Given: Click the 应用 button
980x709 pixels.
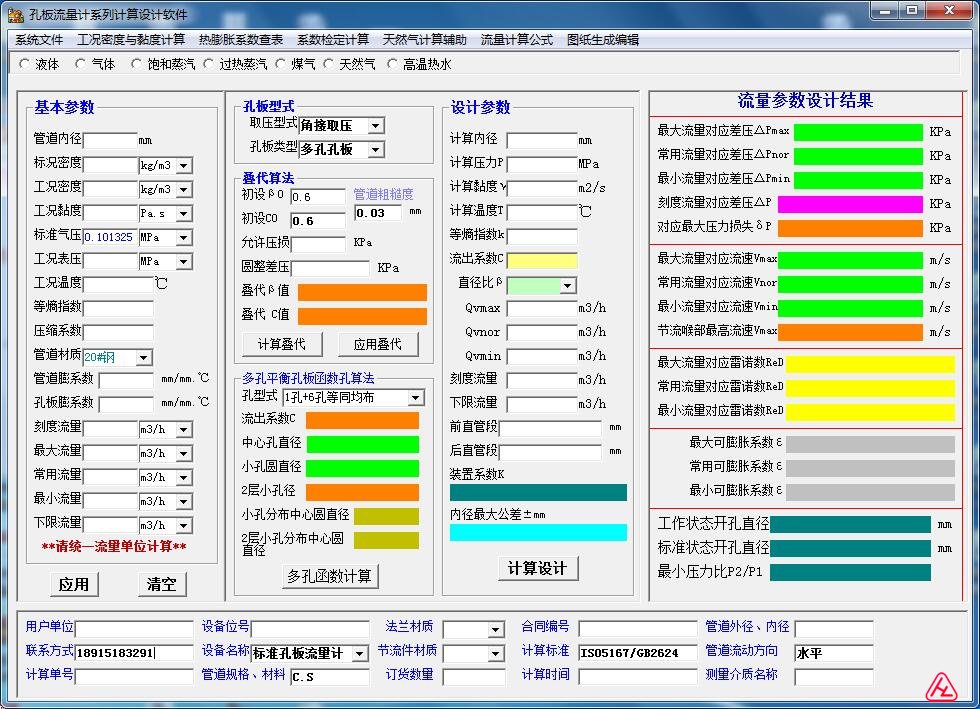Looking at the screenshot, I should click(x=74, y=585).
